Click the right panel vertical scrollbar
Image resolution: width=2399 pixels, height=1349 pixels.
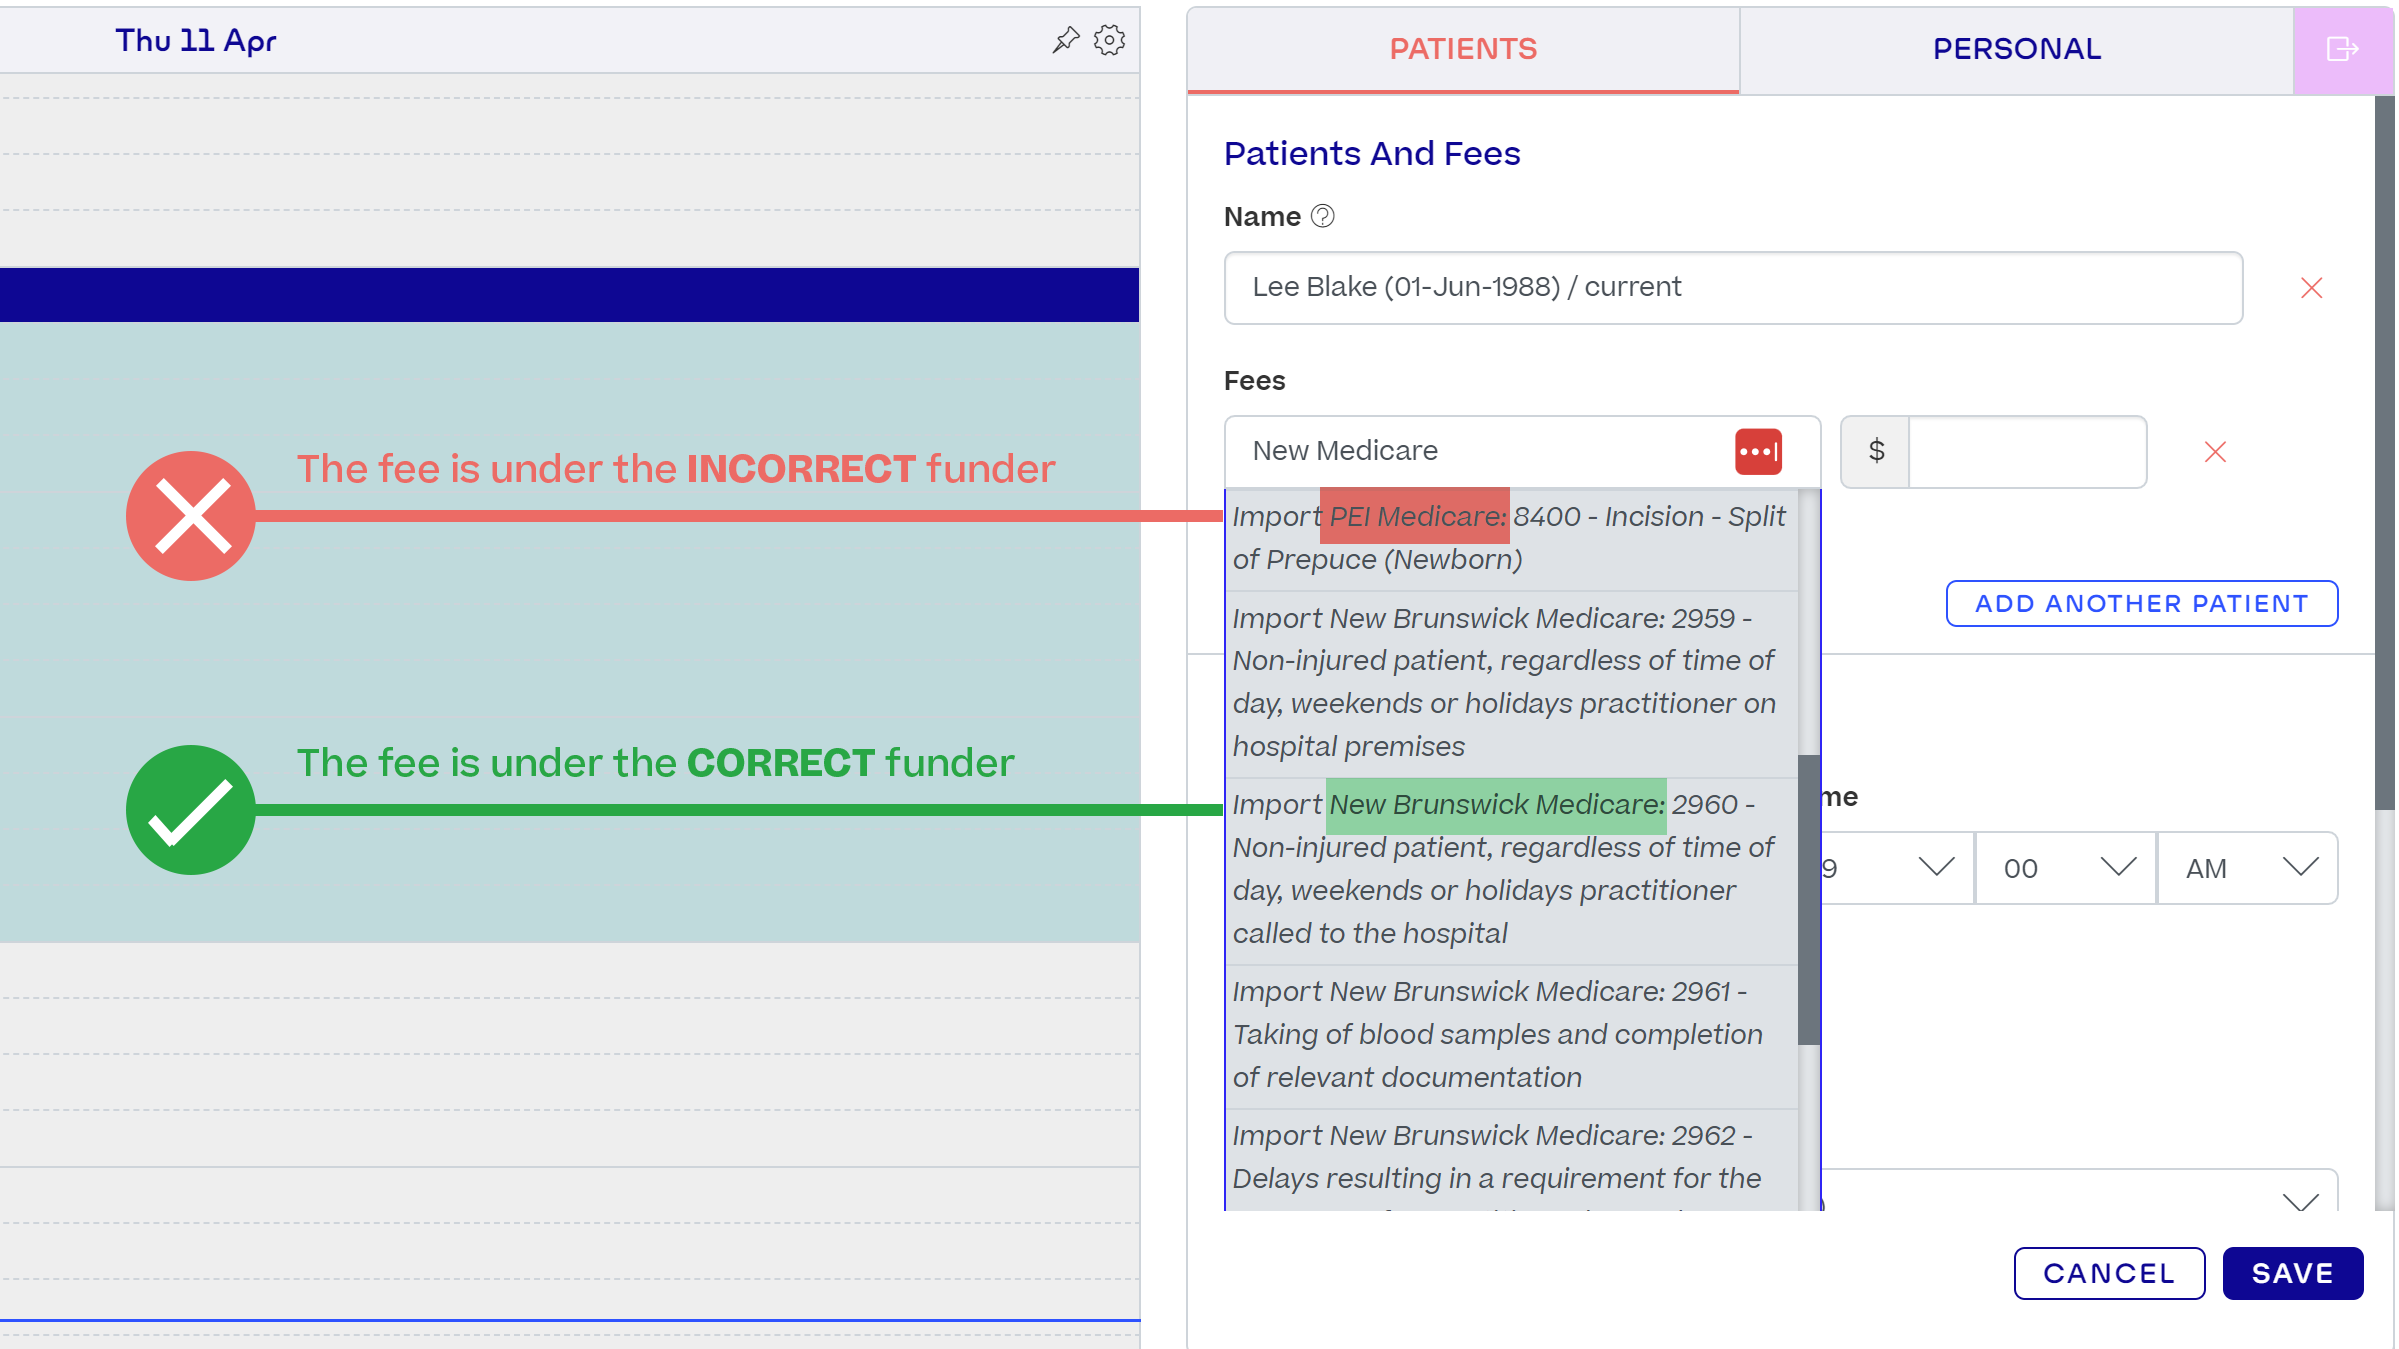coord(2385,452)
